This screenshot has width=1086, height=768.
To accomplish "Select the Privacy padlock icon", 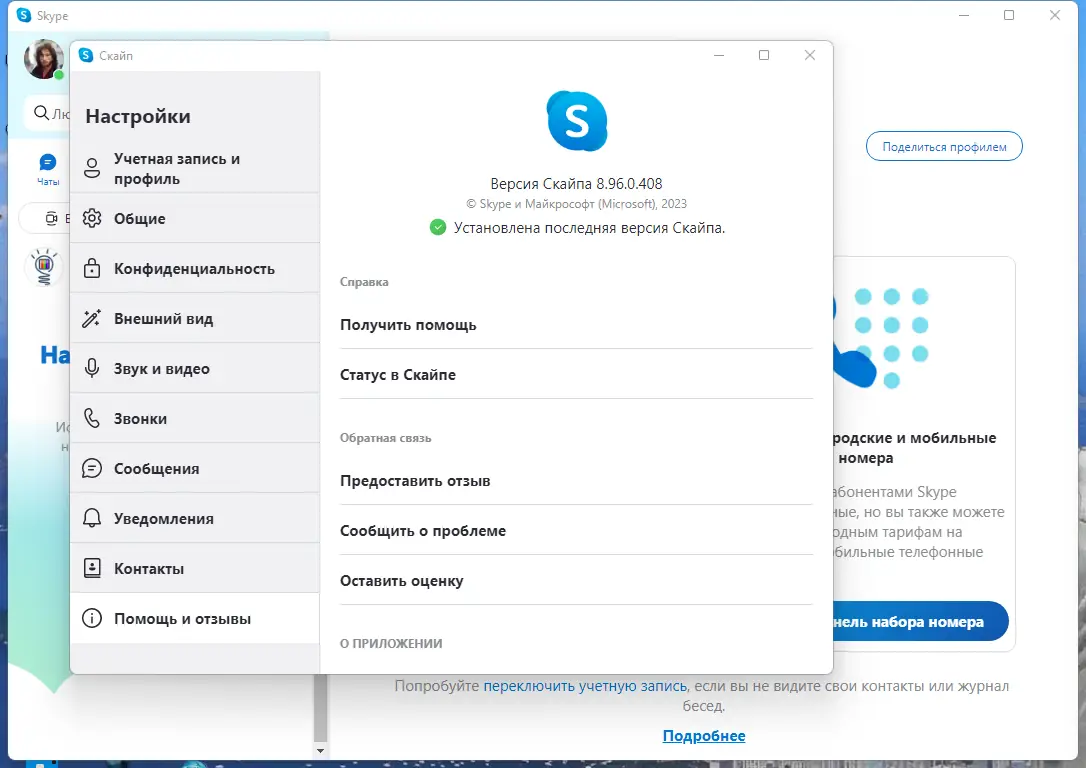I will point(92,268).
